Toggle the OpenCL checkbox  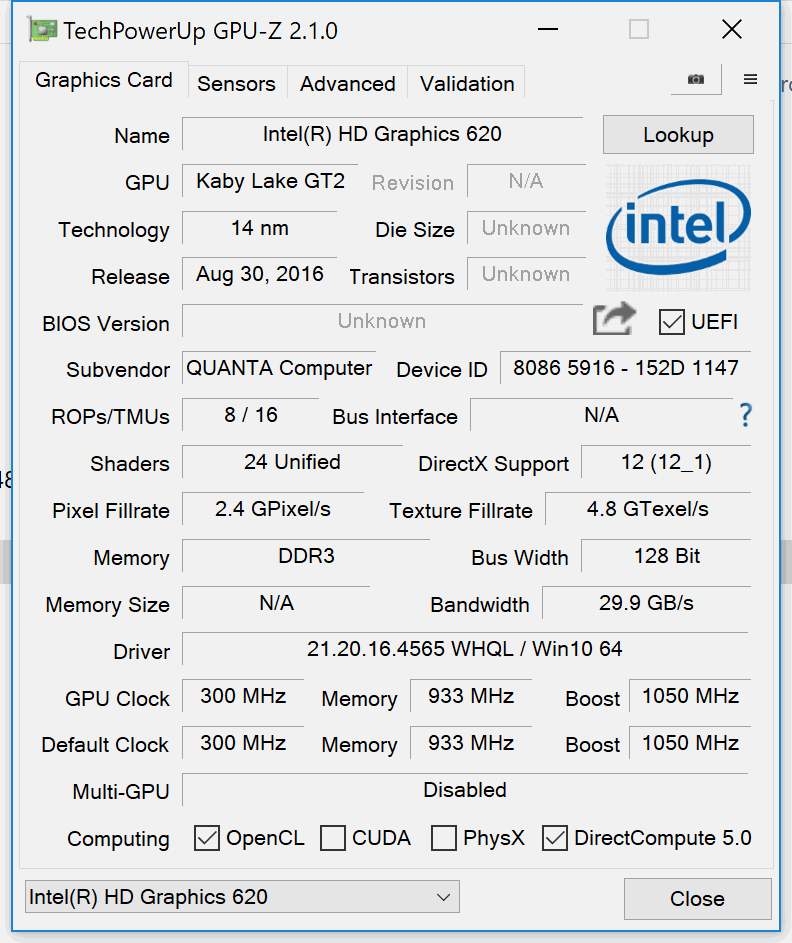[207, 838]
